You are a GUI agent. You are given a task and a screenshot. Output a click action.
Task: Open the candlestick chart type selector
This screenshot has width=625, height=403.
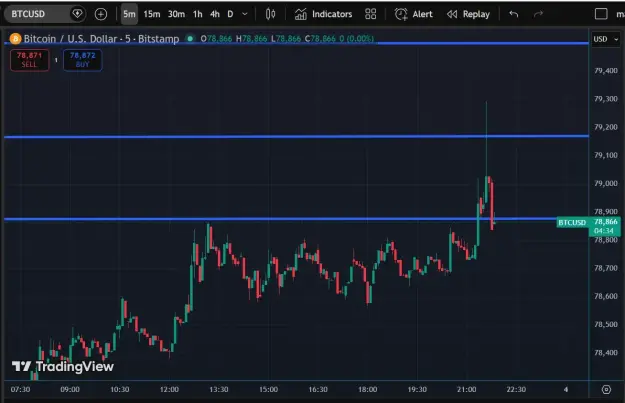270,14
